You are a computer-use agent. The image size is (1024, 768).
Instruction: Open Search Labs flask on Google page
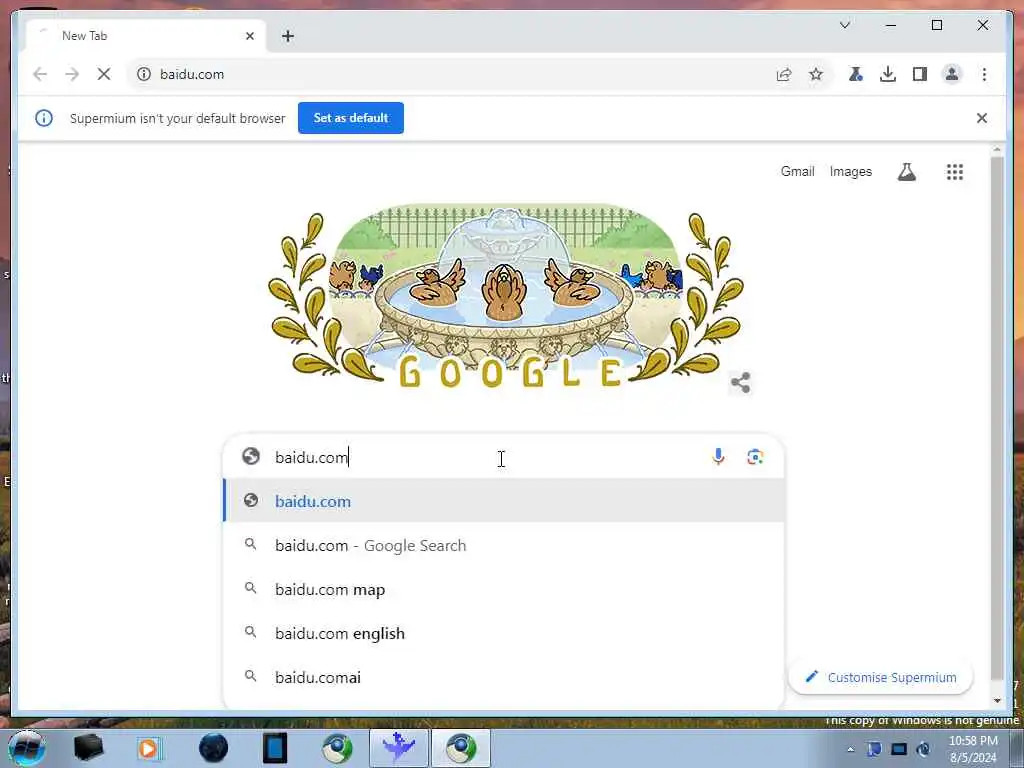click(906, 172)
